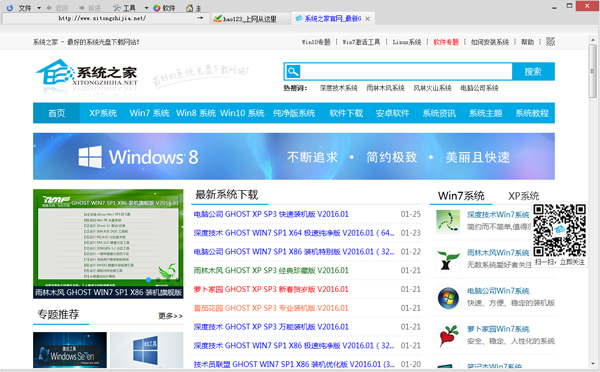
Task: Select Win10 系统 in the navigation bar
Action: tap(242, 113)
